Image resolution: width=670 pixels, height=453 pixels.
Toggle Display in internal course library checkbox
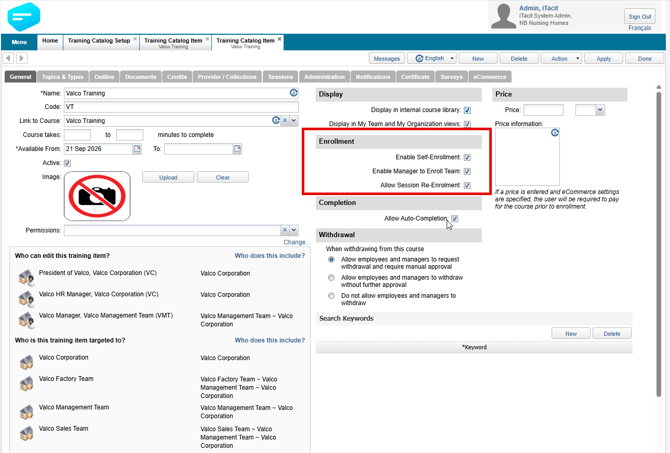pos(467,110)
